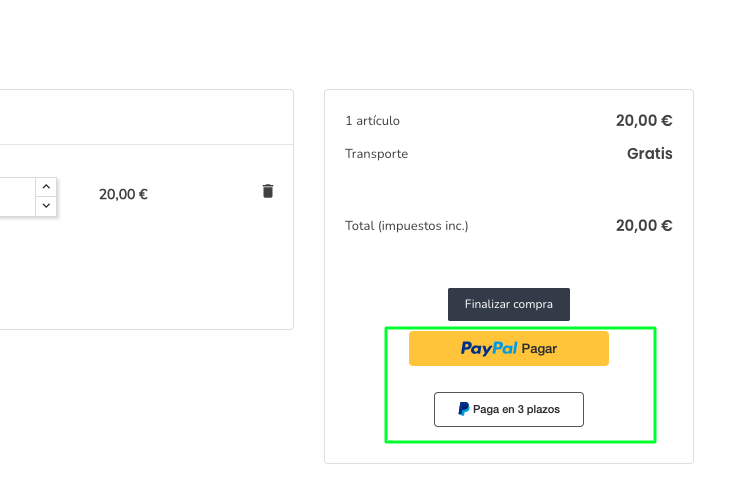
Task: Click blank space between the two PayPal buttons
Action: click(509, 379)
